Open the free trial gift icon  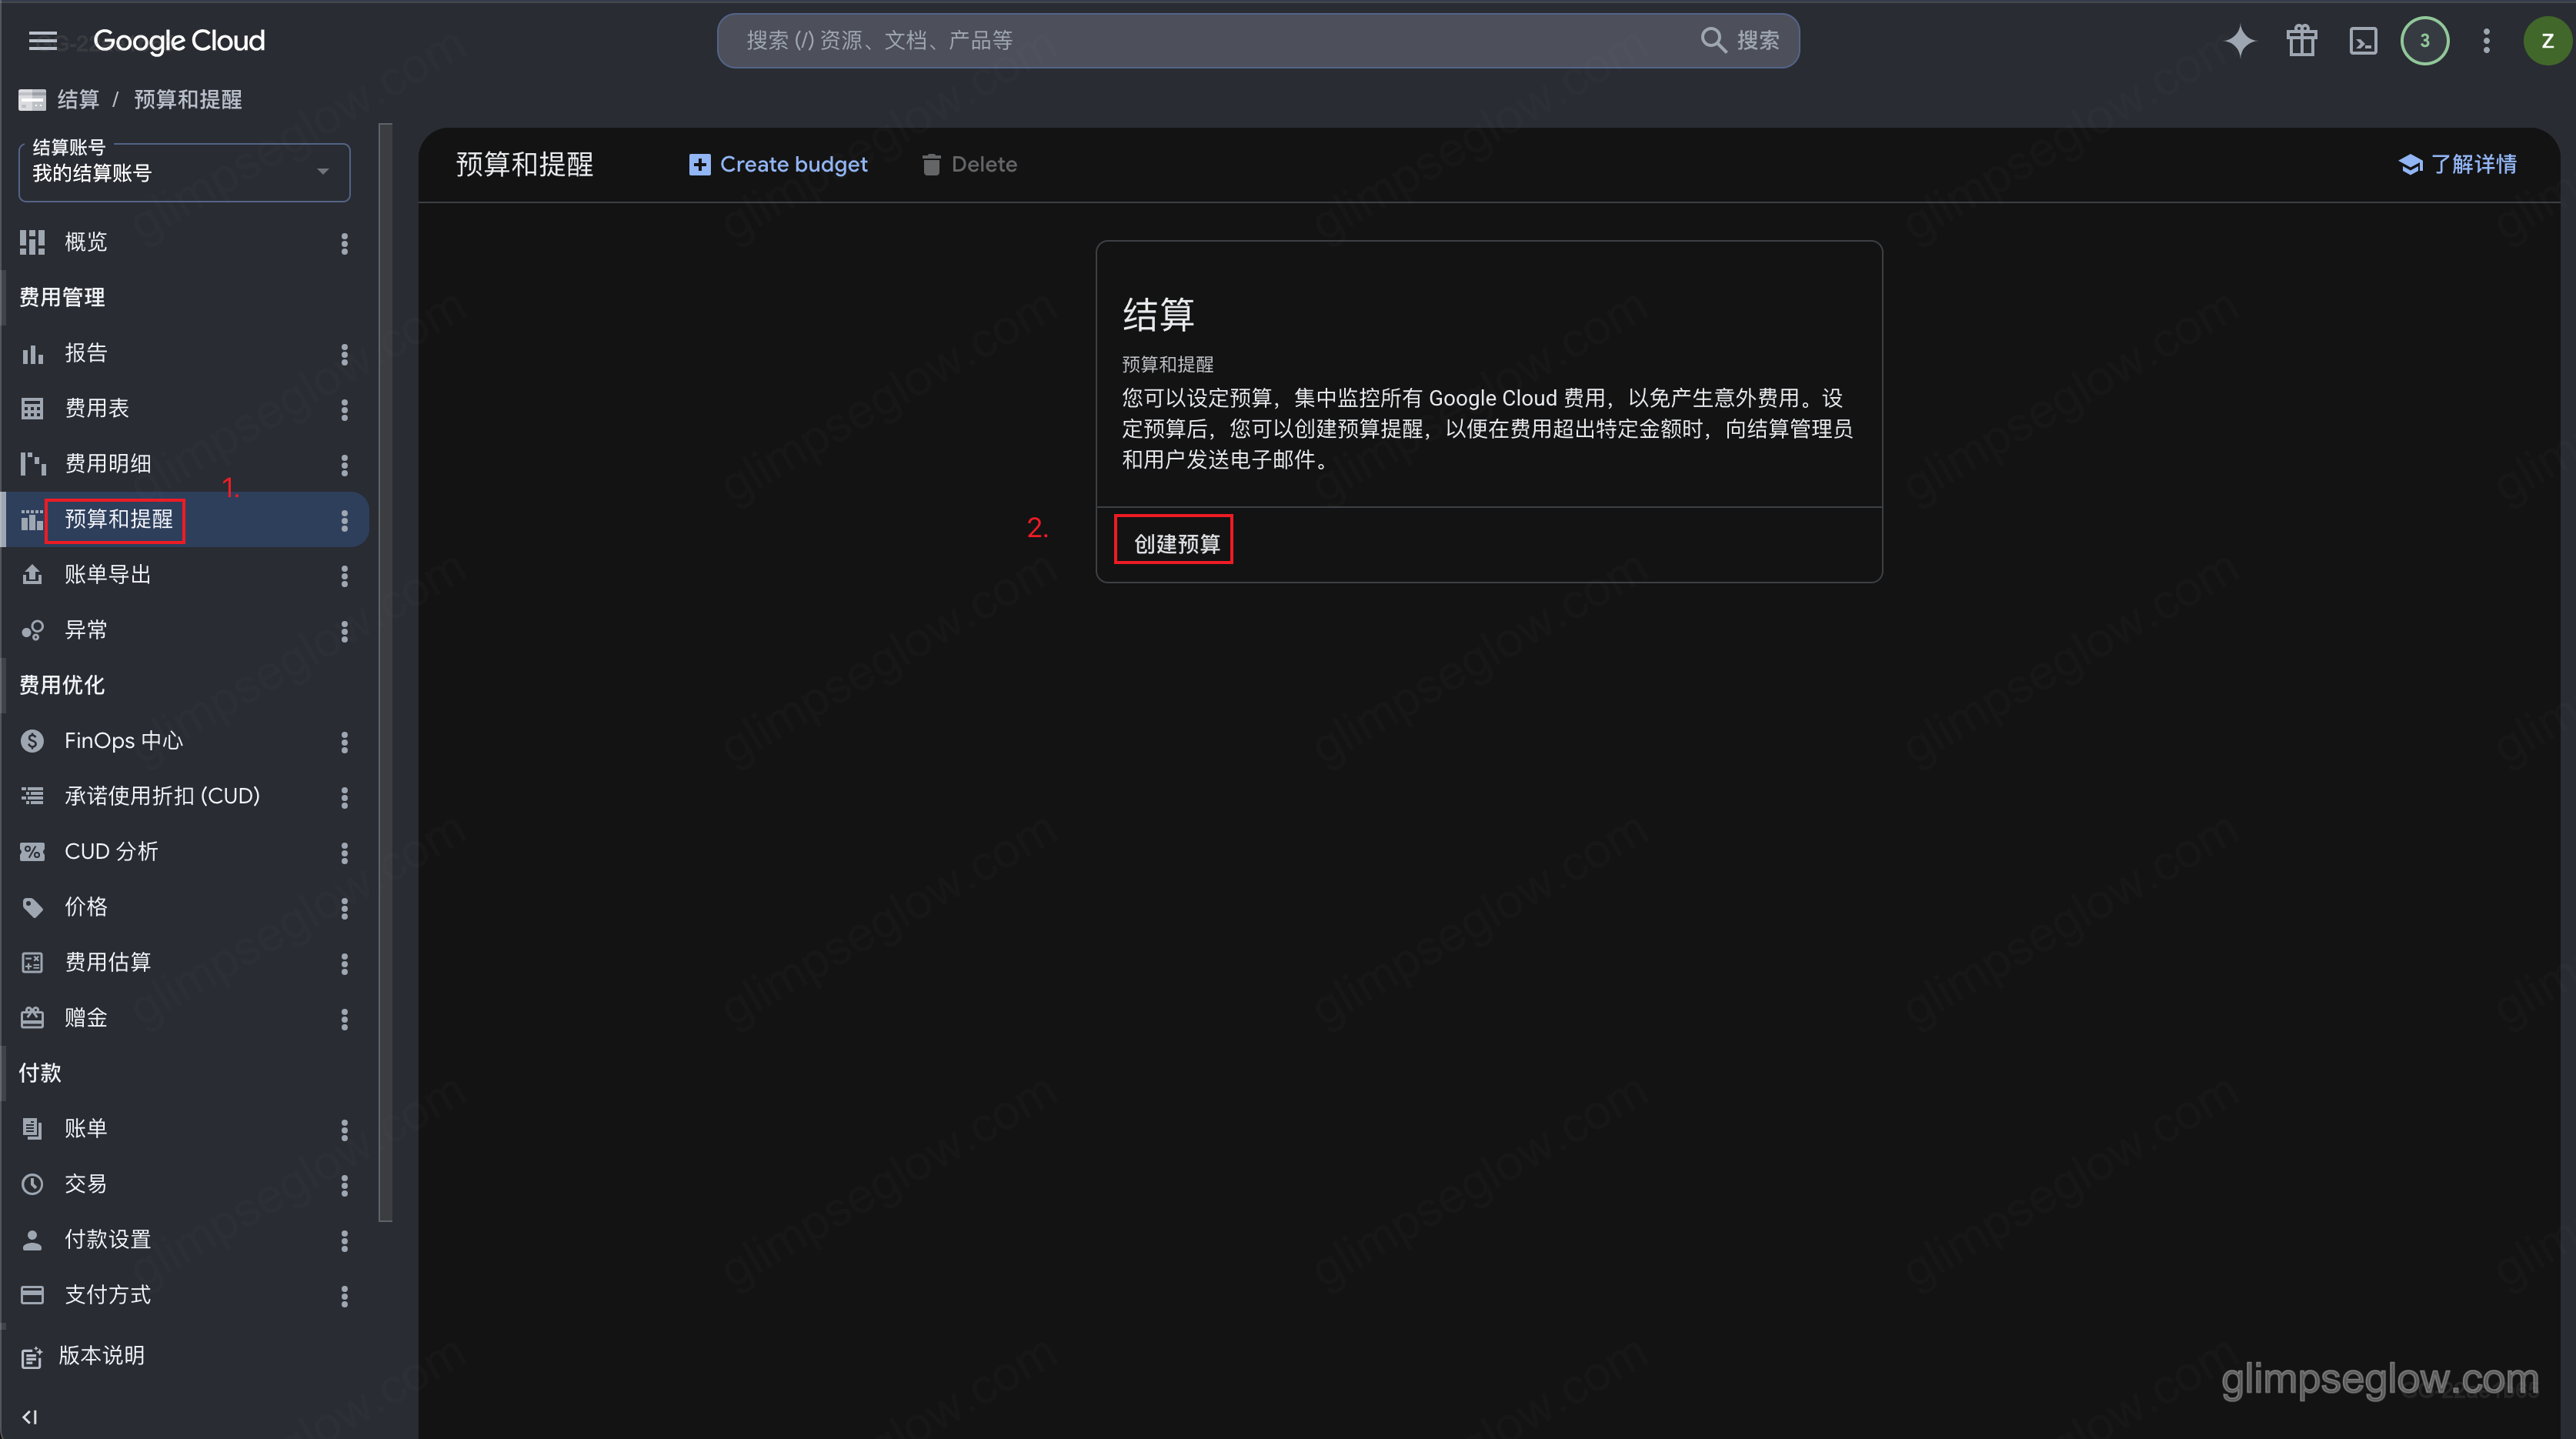point(2302,41)
